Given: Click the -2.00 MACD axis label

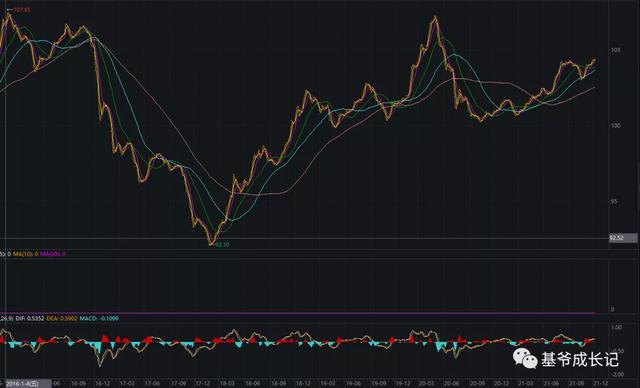Looking at the screenshot, I should pyautogui.click(x=617, y=374).
